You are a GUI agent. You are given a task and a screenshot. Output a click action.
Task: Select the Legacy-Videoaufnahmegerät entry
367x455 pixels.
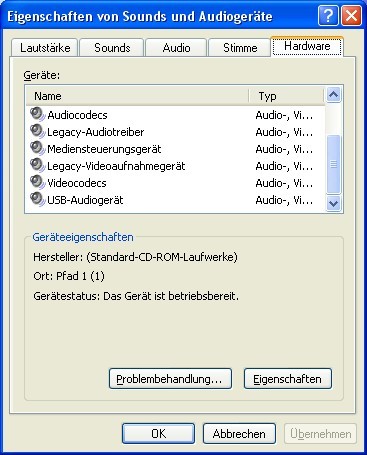click(x=116, y=166)
